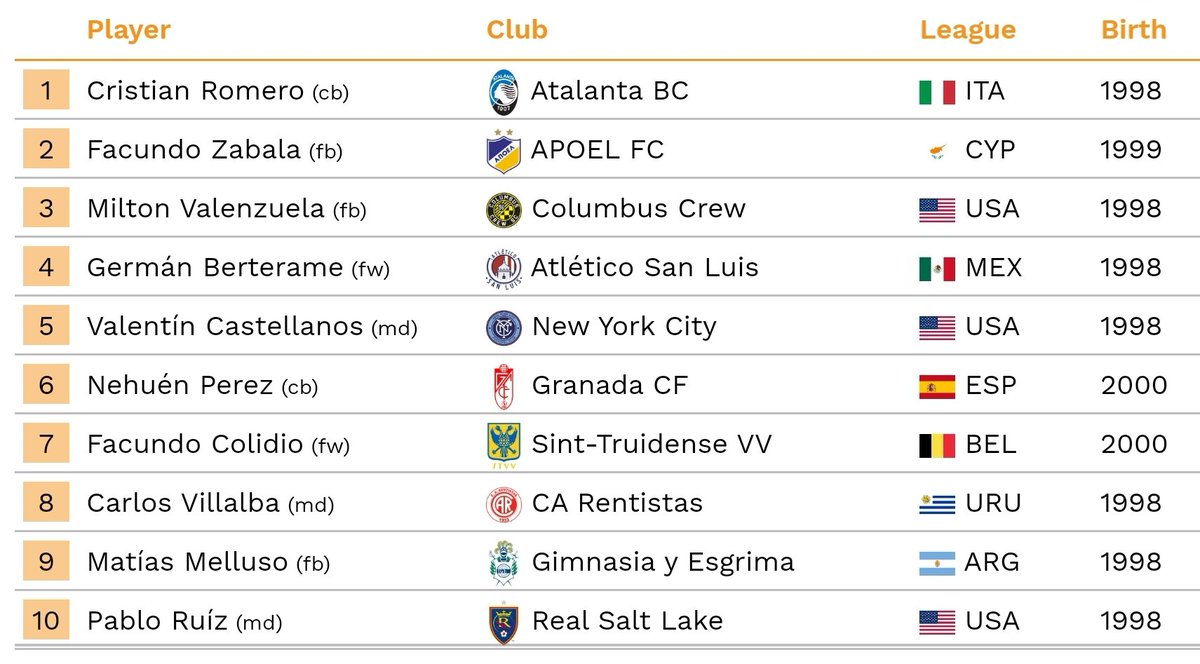Click the New York City club logo
The height and width of the screenshot is (664, 1200).
pos(503,327)
